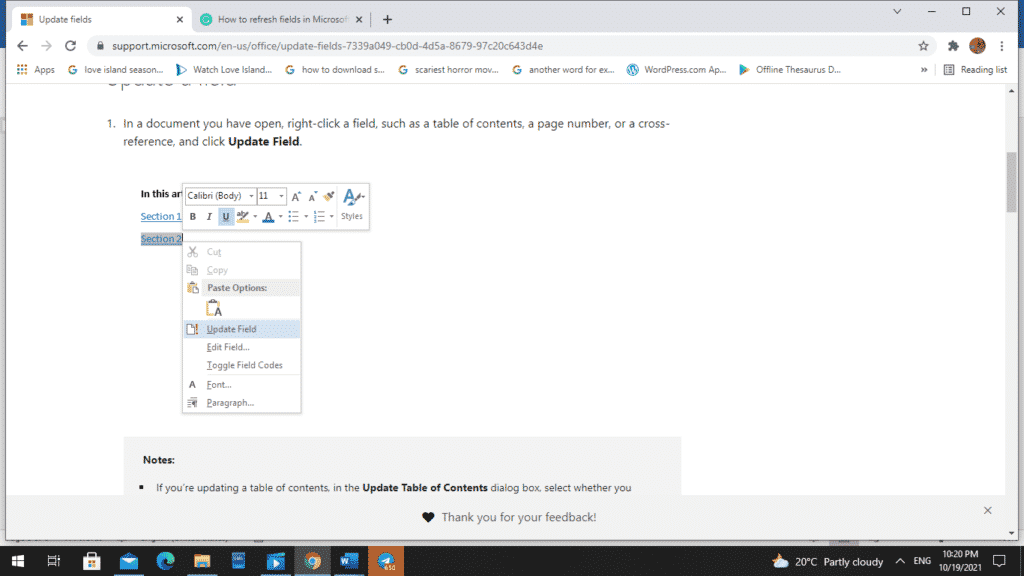Toggle Italic formatting

click(208, 216)
